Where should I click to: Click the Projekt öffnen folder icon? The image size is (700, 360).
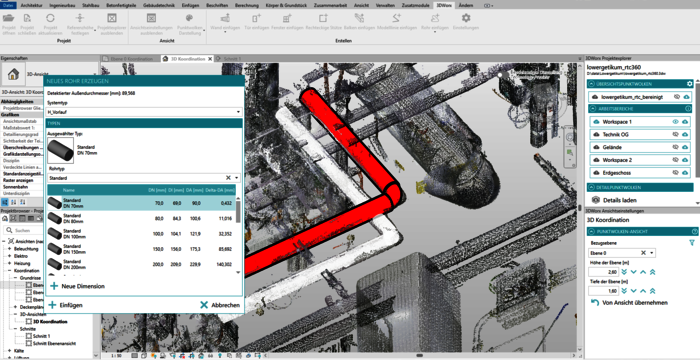point(8,18)
